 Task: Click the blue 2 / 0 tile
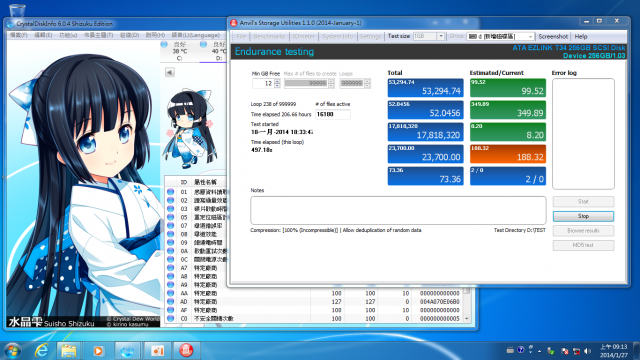click(x=508, y=176)
